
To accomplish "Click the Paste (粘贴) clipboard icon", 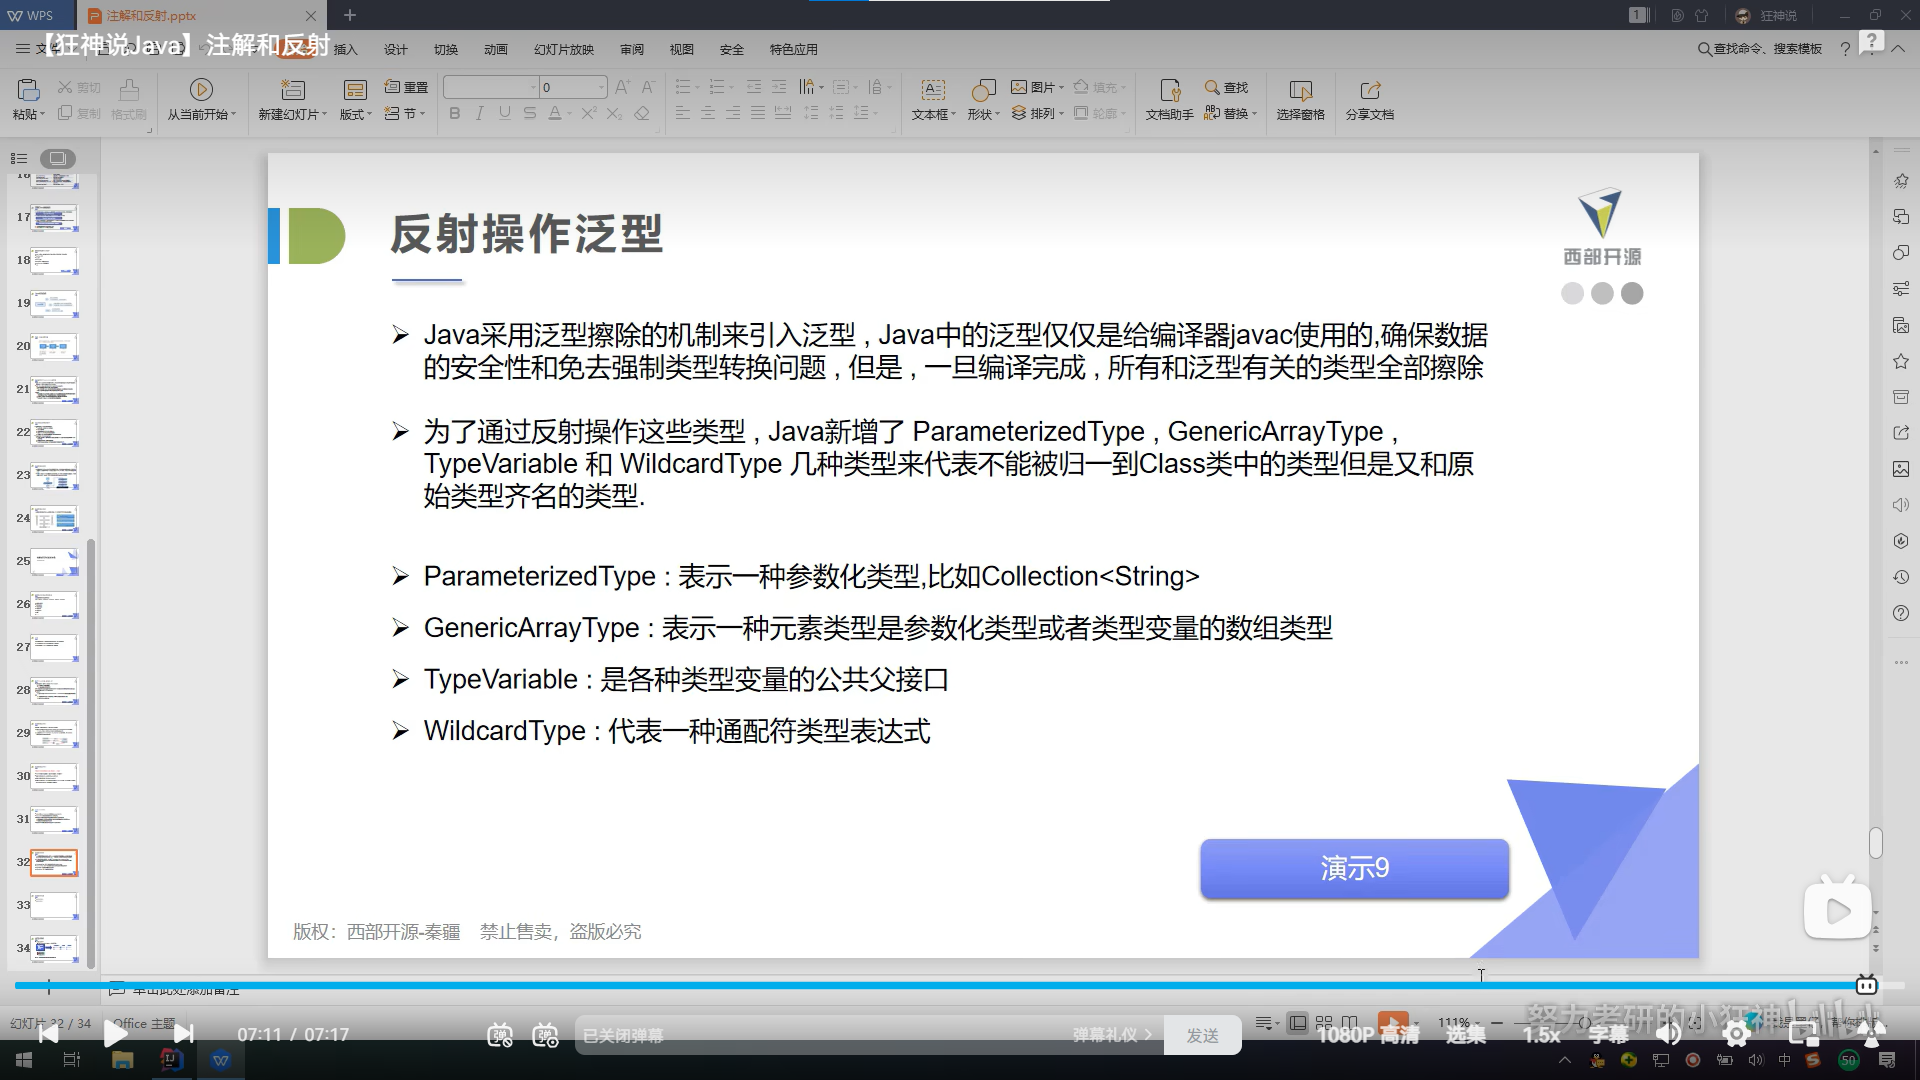I will click(x=28, y=90).
